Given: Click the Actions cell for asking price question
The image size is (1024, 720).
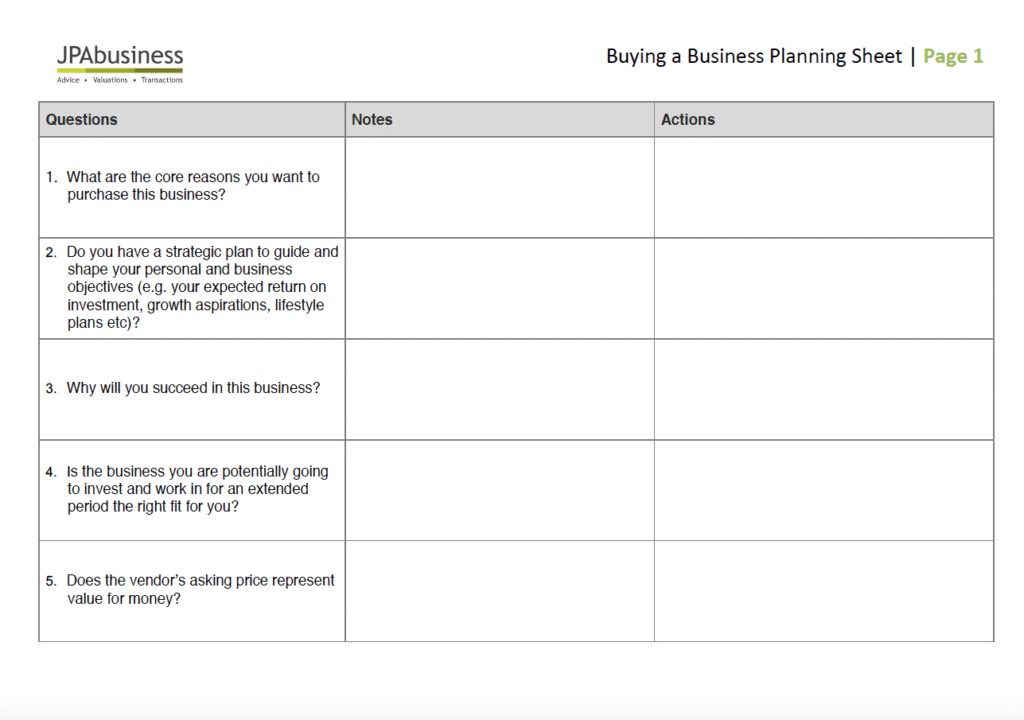Looking at the screenshot, I should click(824, 591).
